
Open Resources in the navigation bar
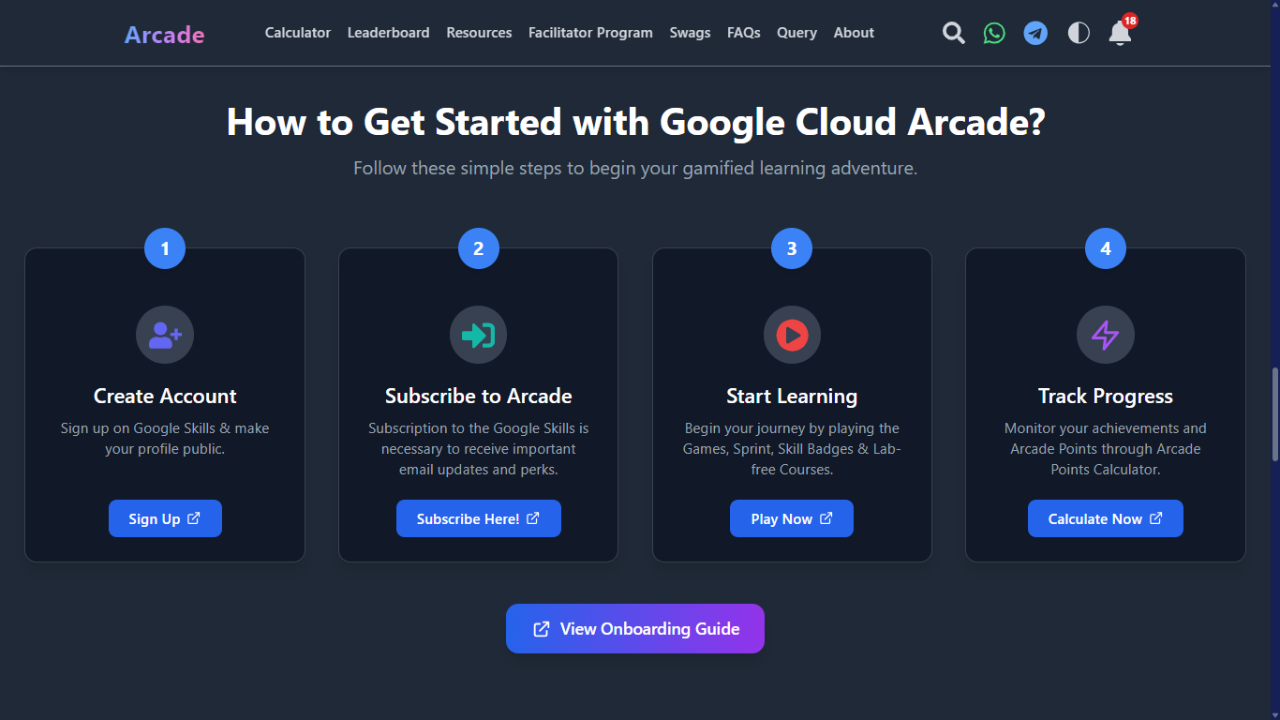point(479,33)
